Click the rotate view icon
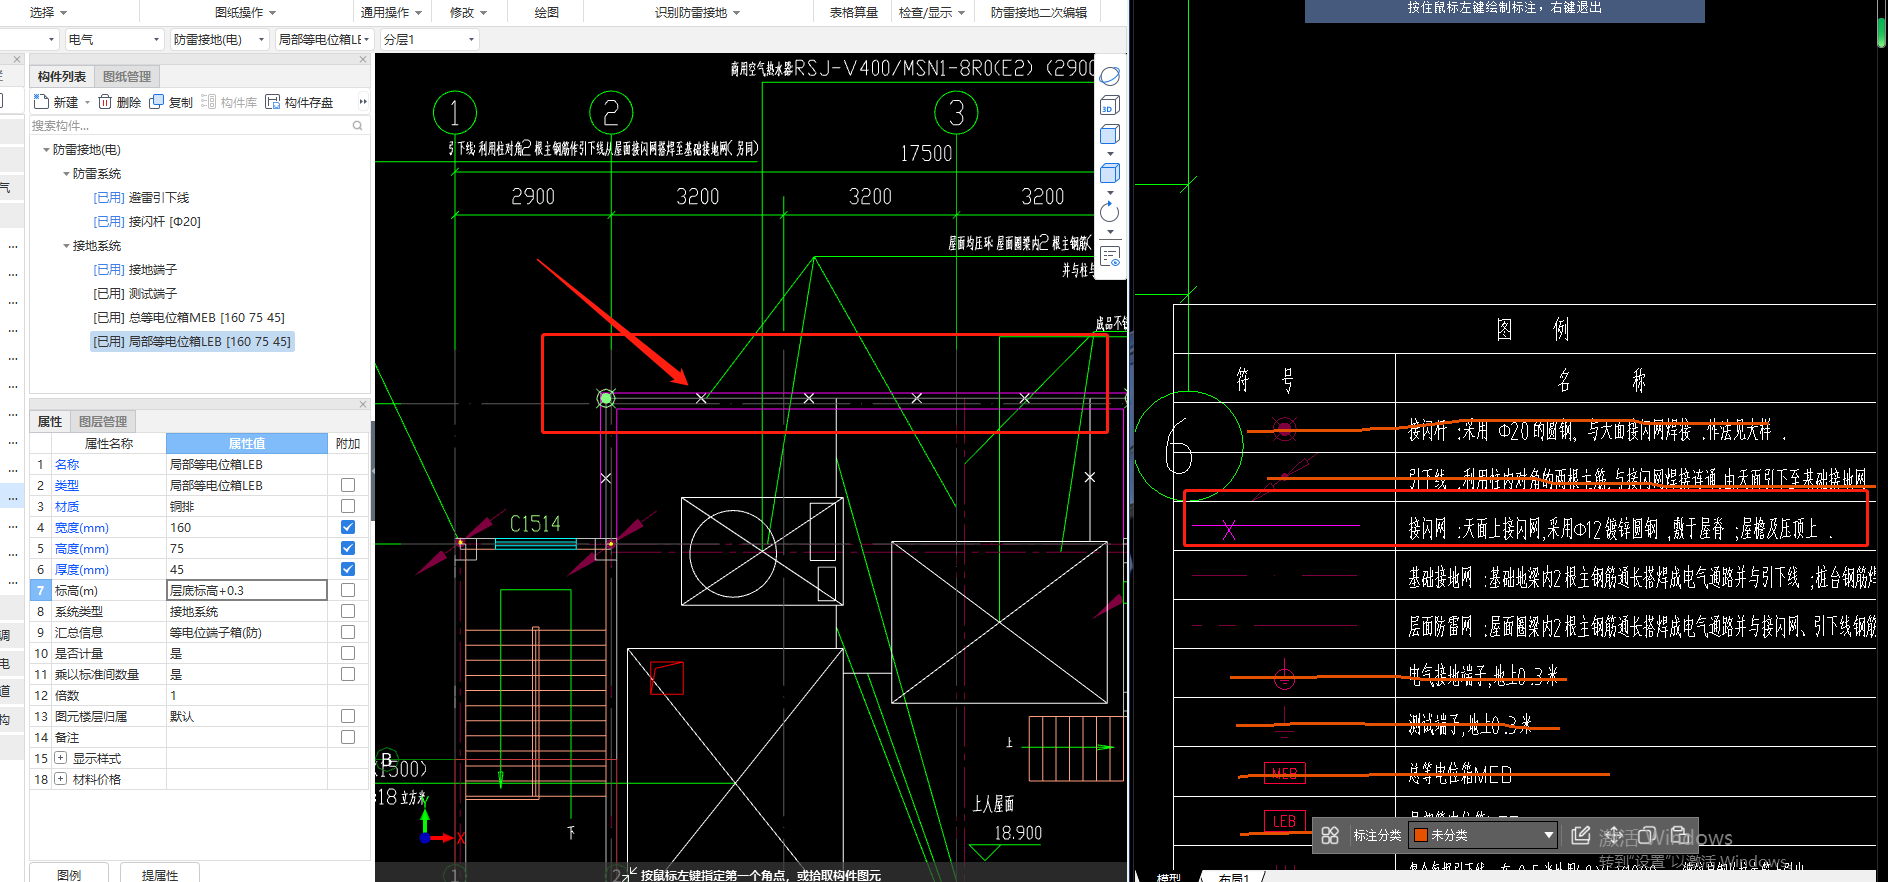The image size is (1888, 882). [1110, 212]
